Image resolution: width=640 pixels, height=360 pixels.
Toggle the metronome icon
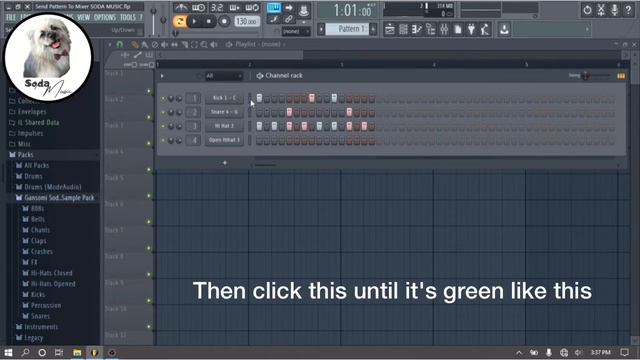[180, 7]
